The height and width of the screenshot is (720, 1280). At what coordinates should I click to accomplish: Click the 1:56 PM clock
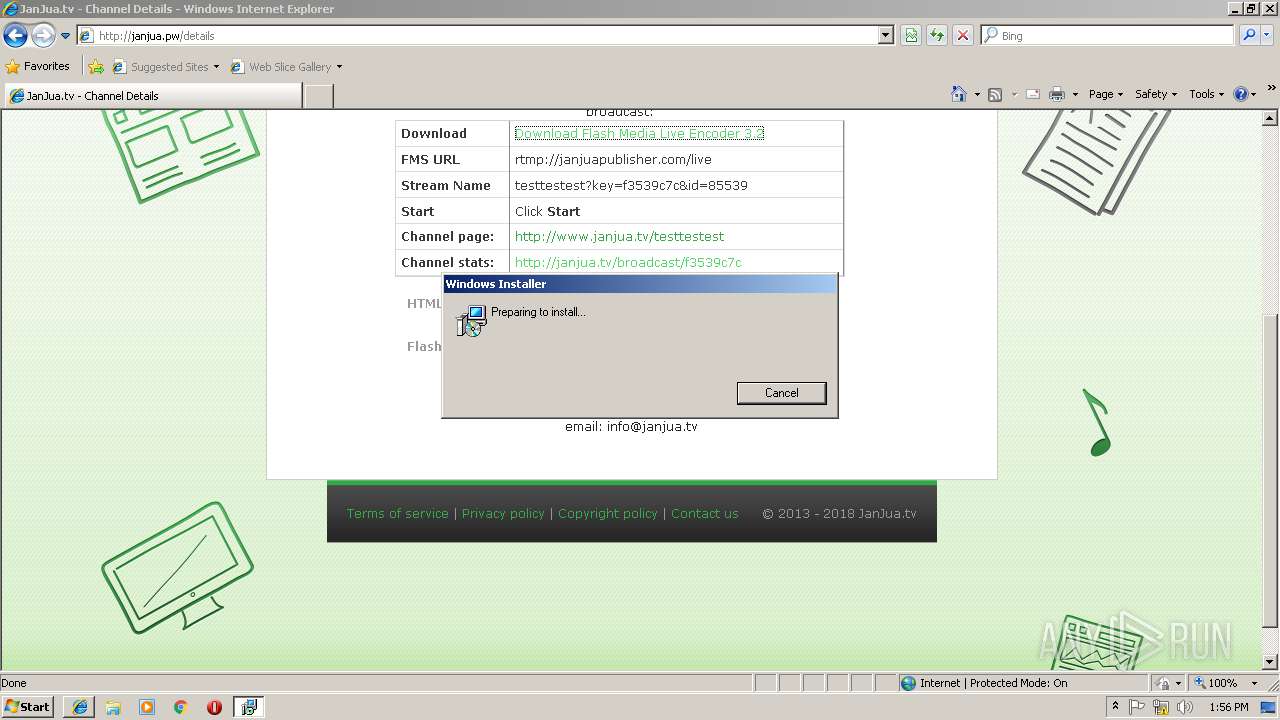(1229, 707)
